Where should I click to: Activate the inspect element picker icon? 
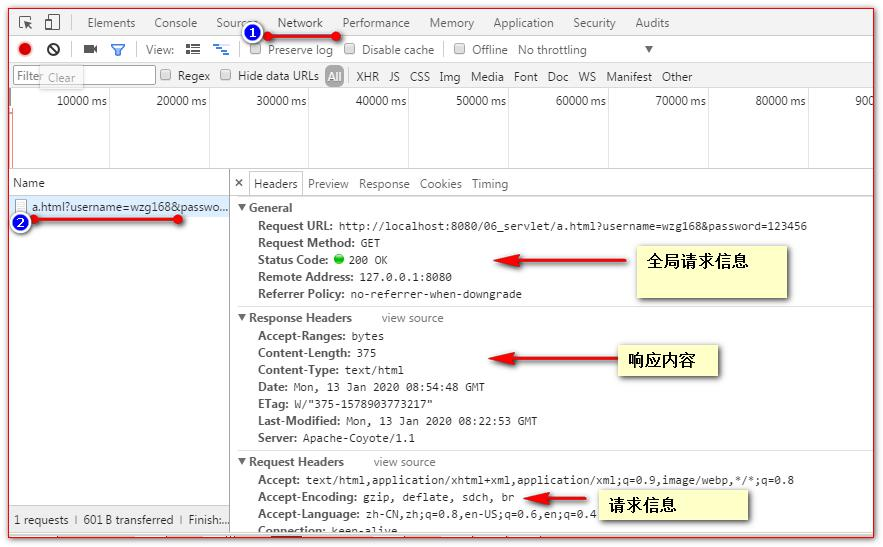(25, 23)
